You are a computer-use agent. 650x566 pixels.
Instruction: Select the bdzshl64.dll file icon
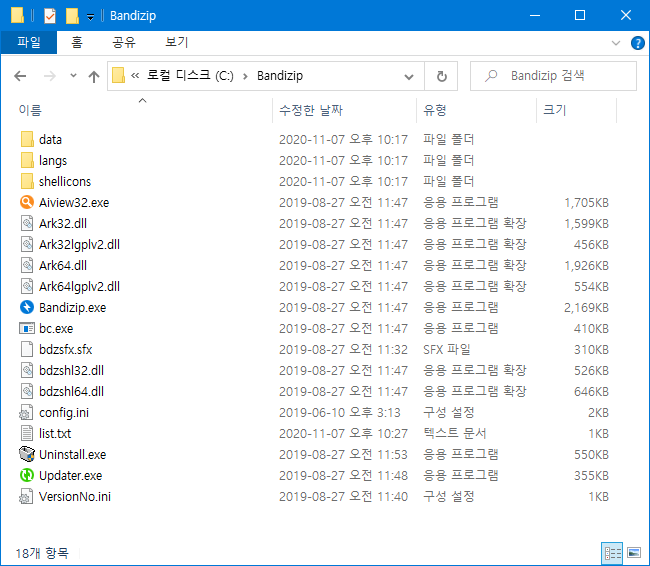[x=27, y=391]
